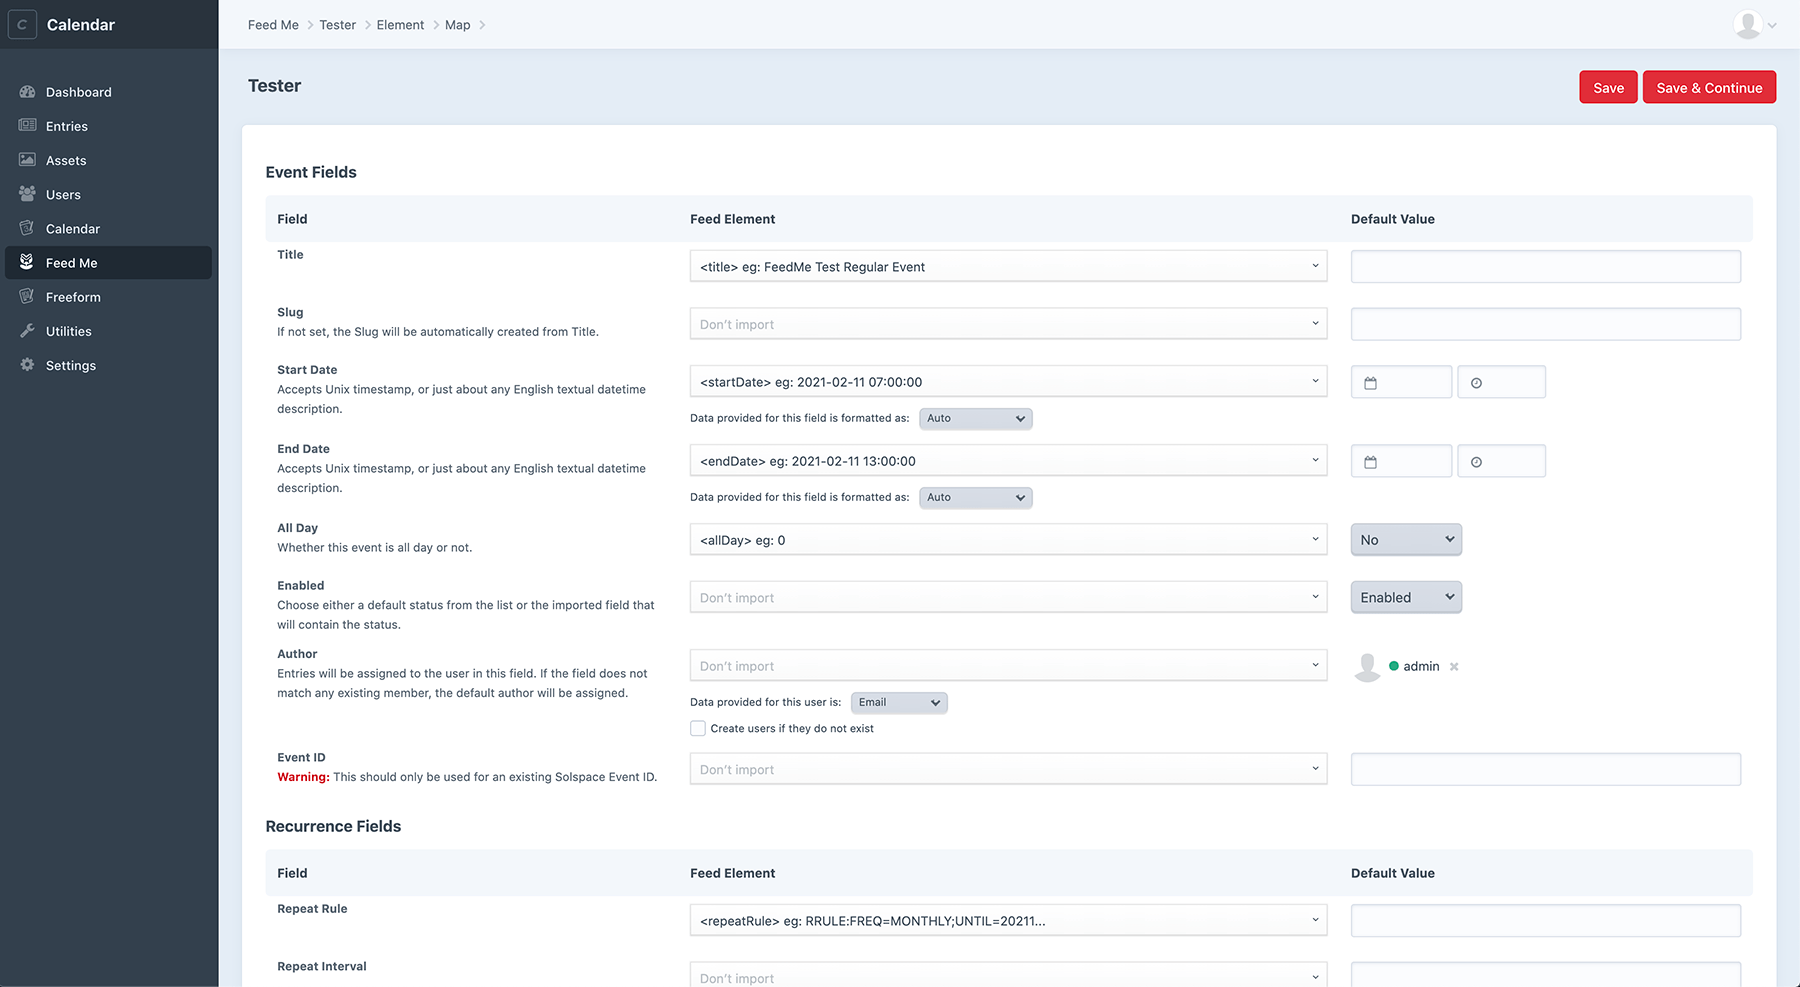Image resolution: width=1800 pixels, height=987 pixels.
Task: Click Feed Me breadcrumb link
Action: click(x=273, y=25)
